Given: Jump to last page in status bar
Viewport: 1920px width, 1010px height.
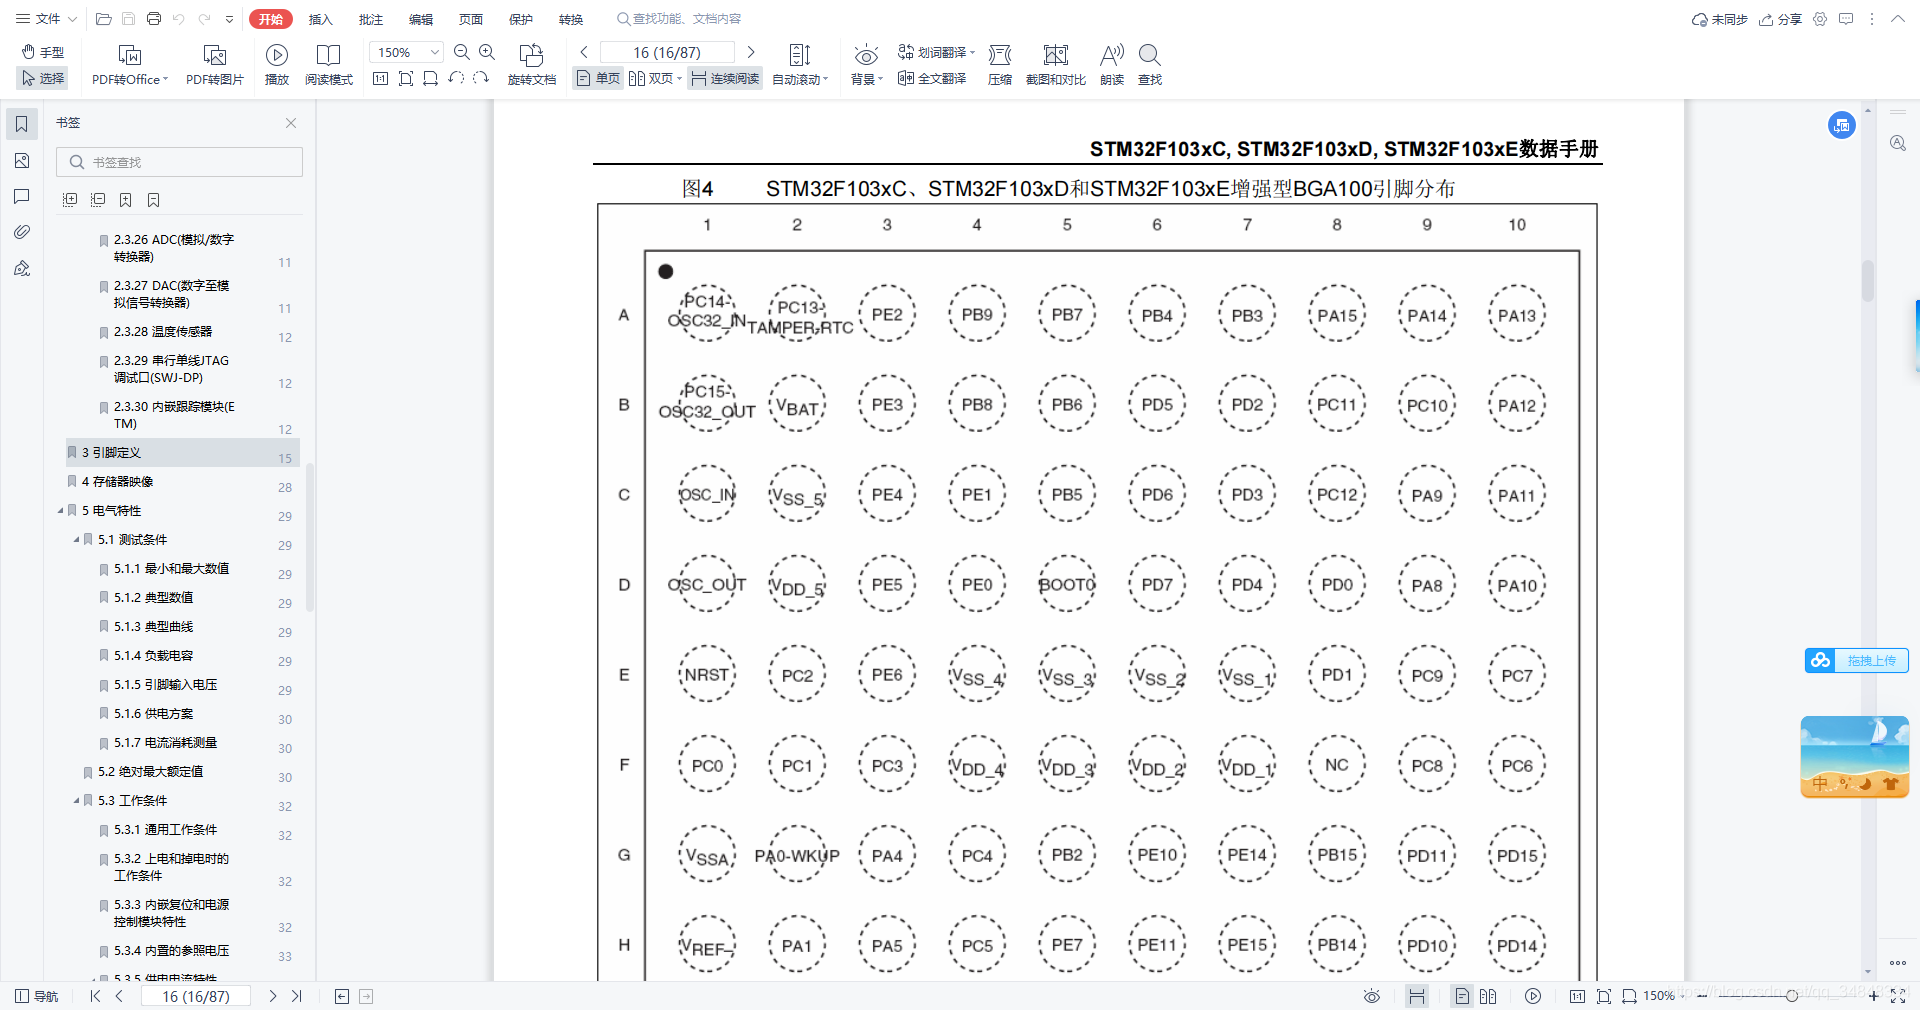Looking at the screenshot, I should coord(296,996).
